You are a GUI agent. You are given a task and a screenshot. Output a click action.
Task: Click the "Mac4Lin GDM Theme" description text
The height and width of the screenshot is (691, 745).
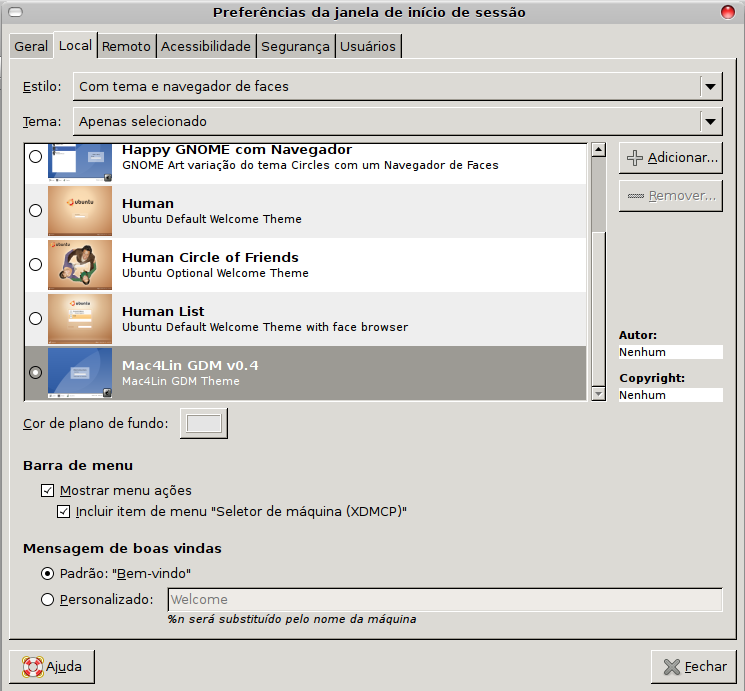point(181,381)
